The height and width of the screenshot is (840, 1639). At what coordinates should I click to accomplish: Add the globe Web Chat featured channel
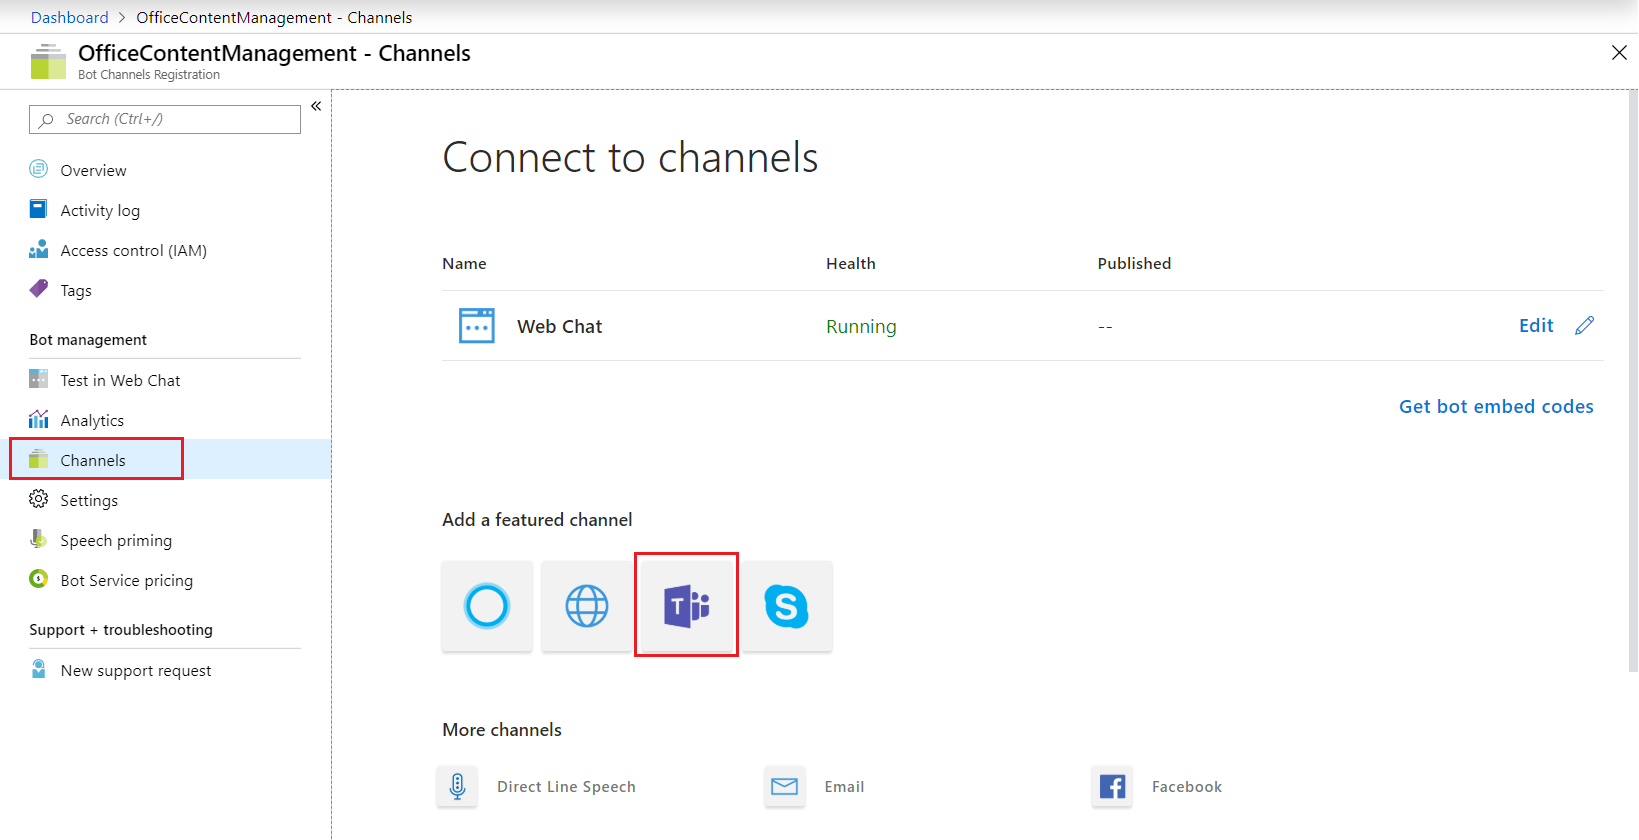pyautogui.click(x=586, y=606)
